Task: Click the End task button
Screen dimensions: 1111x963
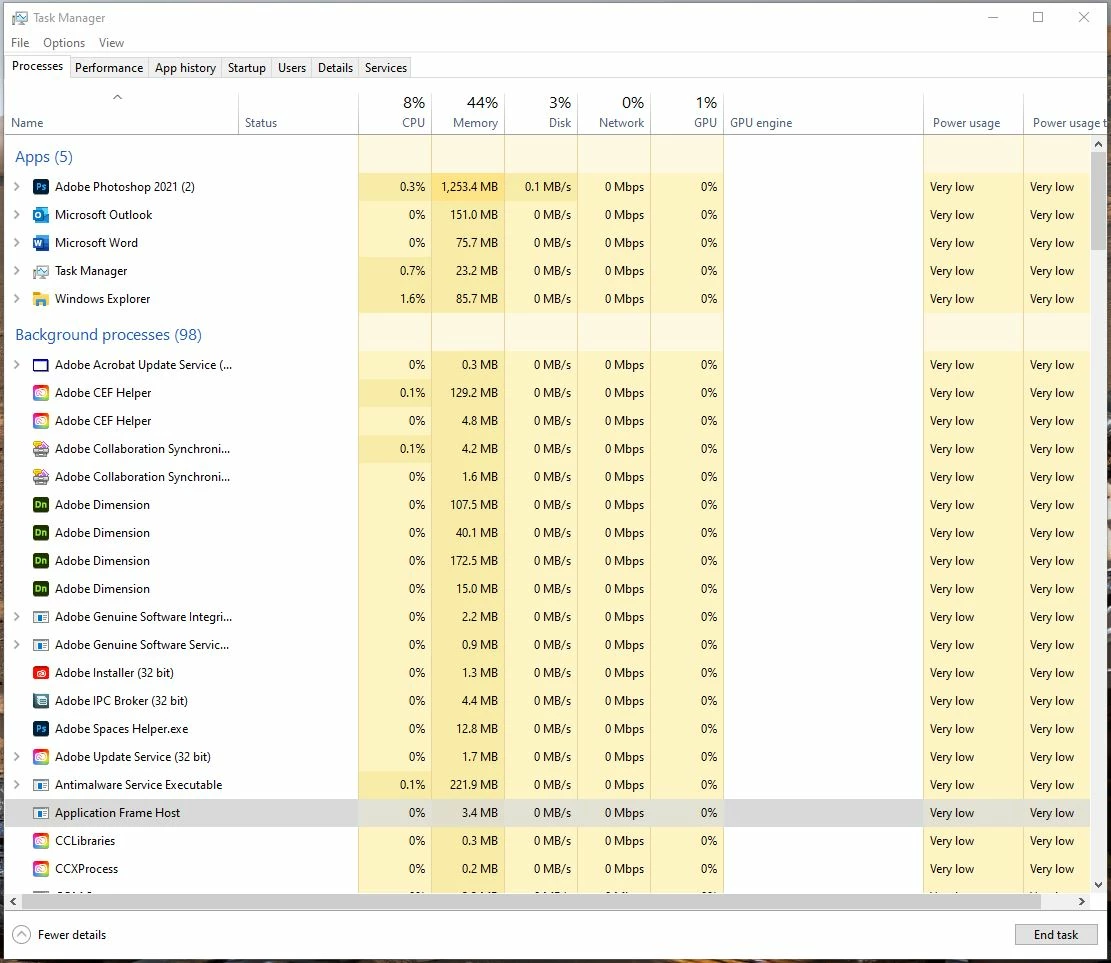Action: 1056,935
